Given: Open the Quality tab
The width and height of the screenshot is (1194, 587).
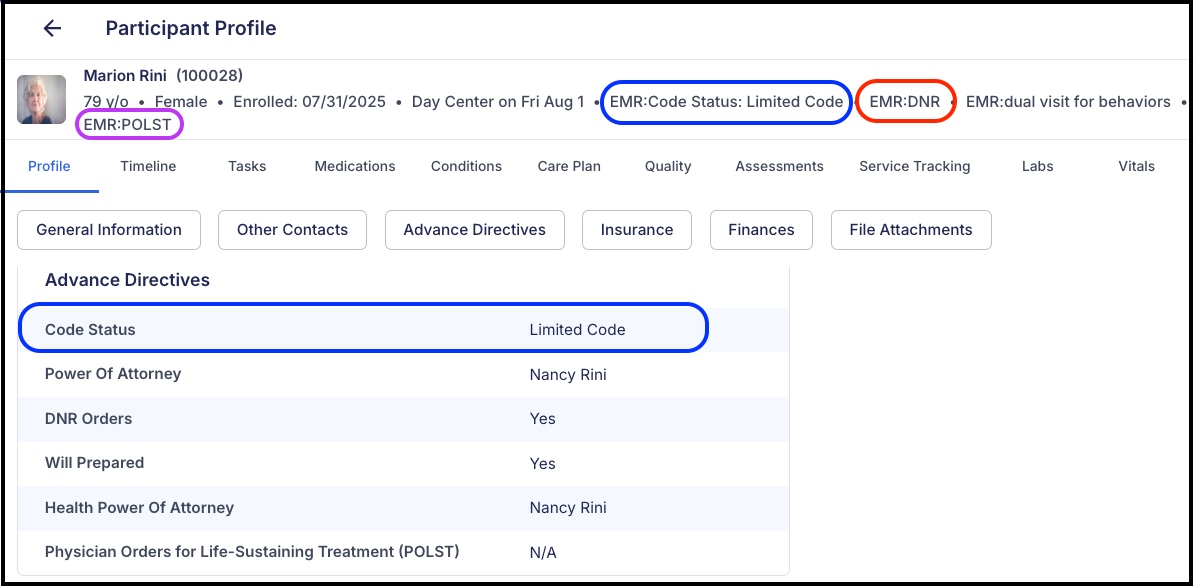Looking at the screenshot, I should click(x=668, y=166).
